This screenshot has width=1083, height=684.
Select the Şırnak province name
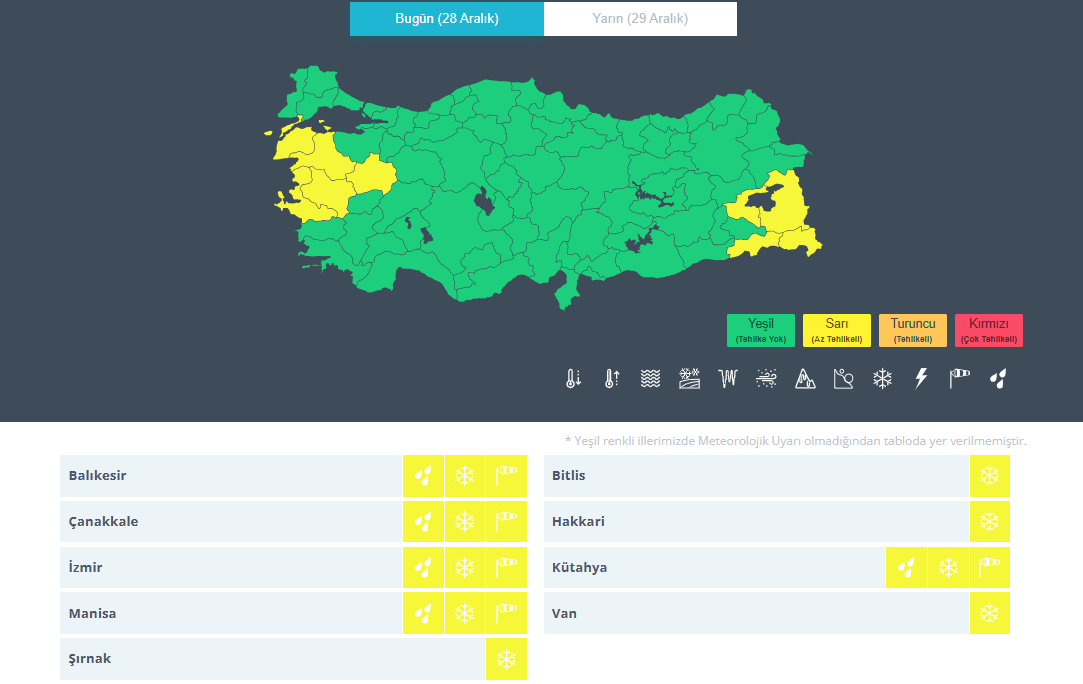coord(90,658)
